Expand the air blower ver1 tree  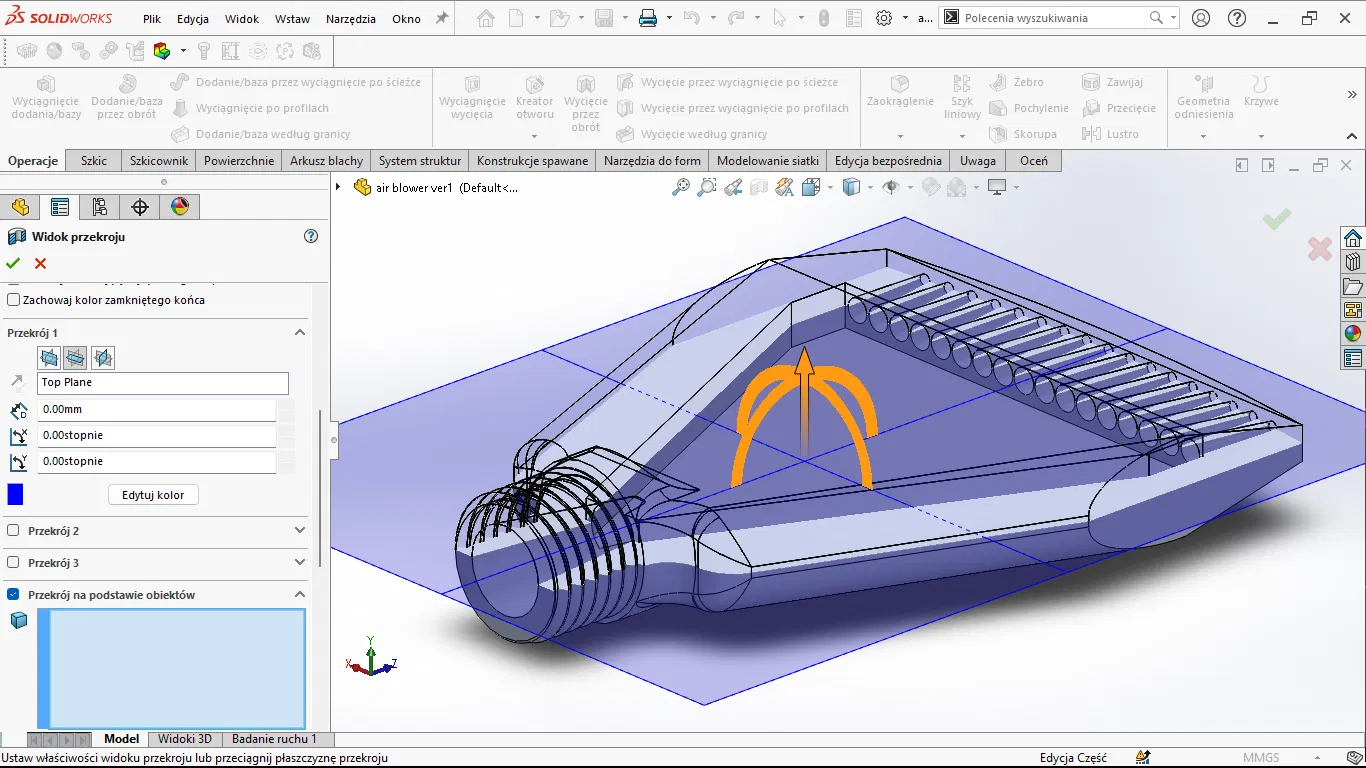[338, 187]
